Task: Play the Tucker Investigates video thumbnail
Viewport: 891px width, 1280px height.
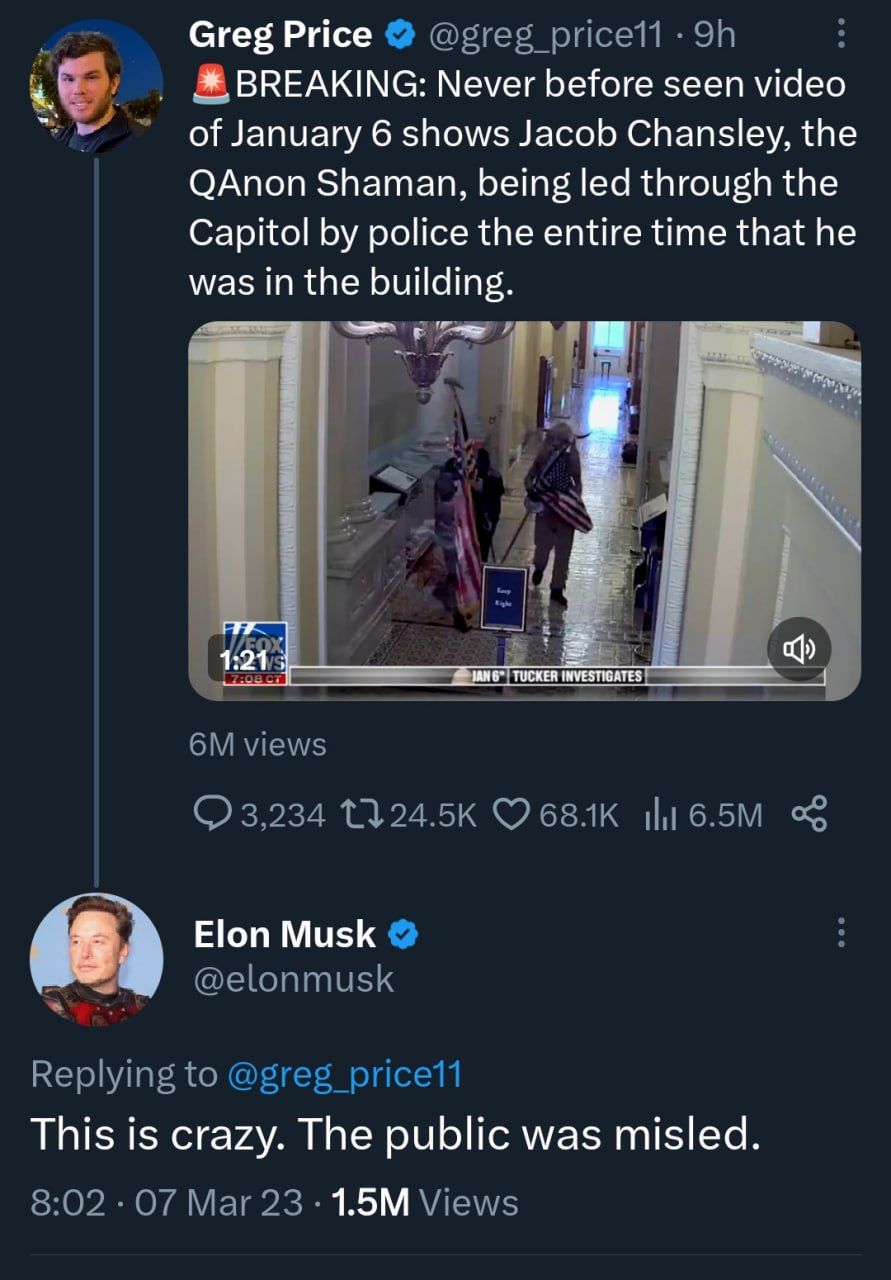Action: pyautogui.click(x=524, y=510)
